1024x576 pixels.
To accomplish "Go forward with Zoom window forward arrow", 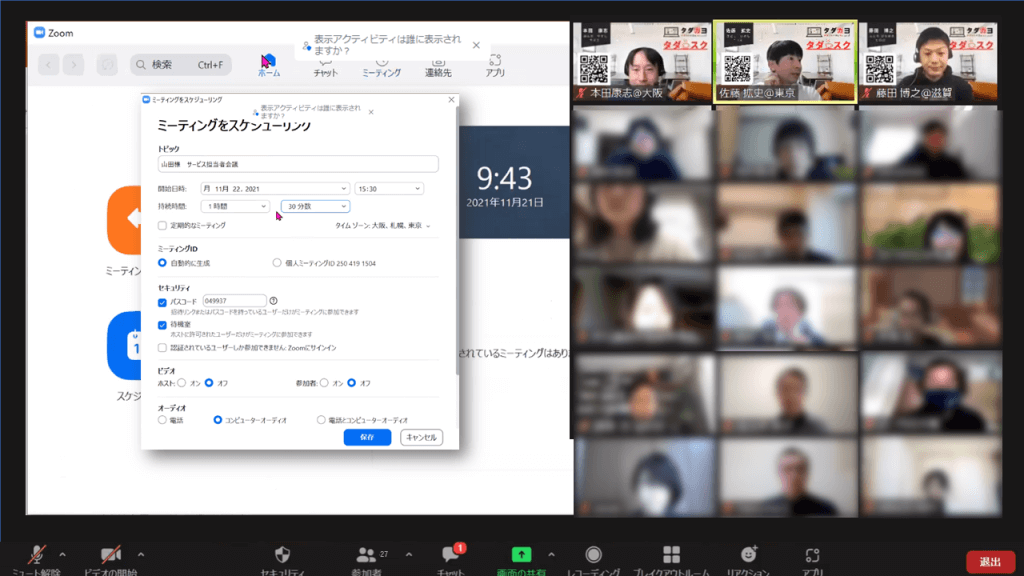I will 74,65.
